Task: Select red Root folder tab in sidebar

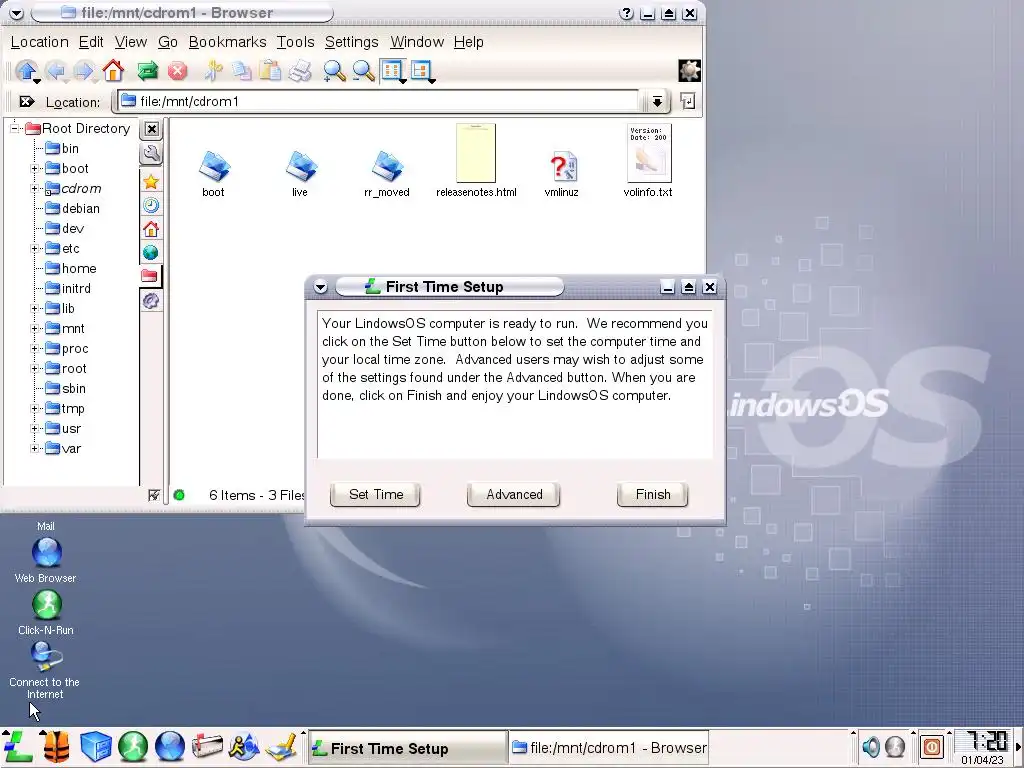Action: point(151,276)
